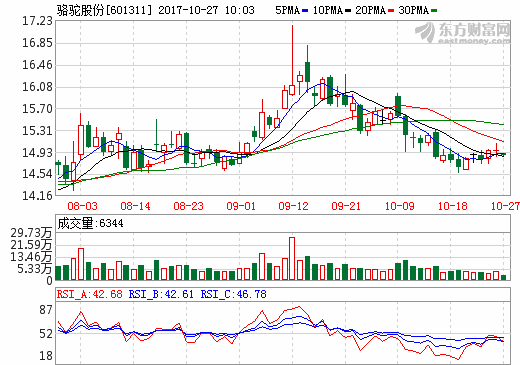This screenshot has height=365, width=520.
Task: Click the 10-18 date label
Action: coord(453,206)
